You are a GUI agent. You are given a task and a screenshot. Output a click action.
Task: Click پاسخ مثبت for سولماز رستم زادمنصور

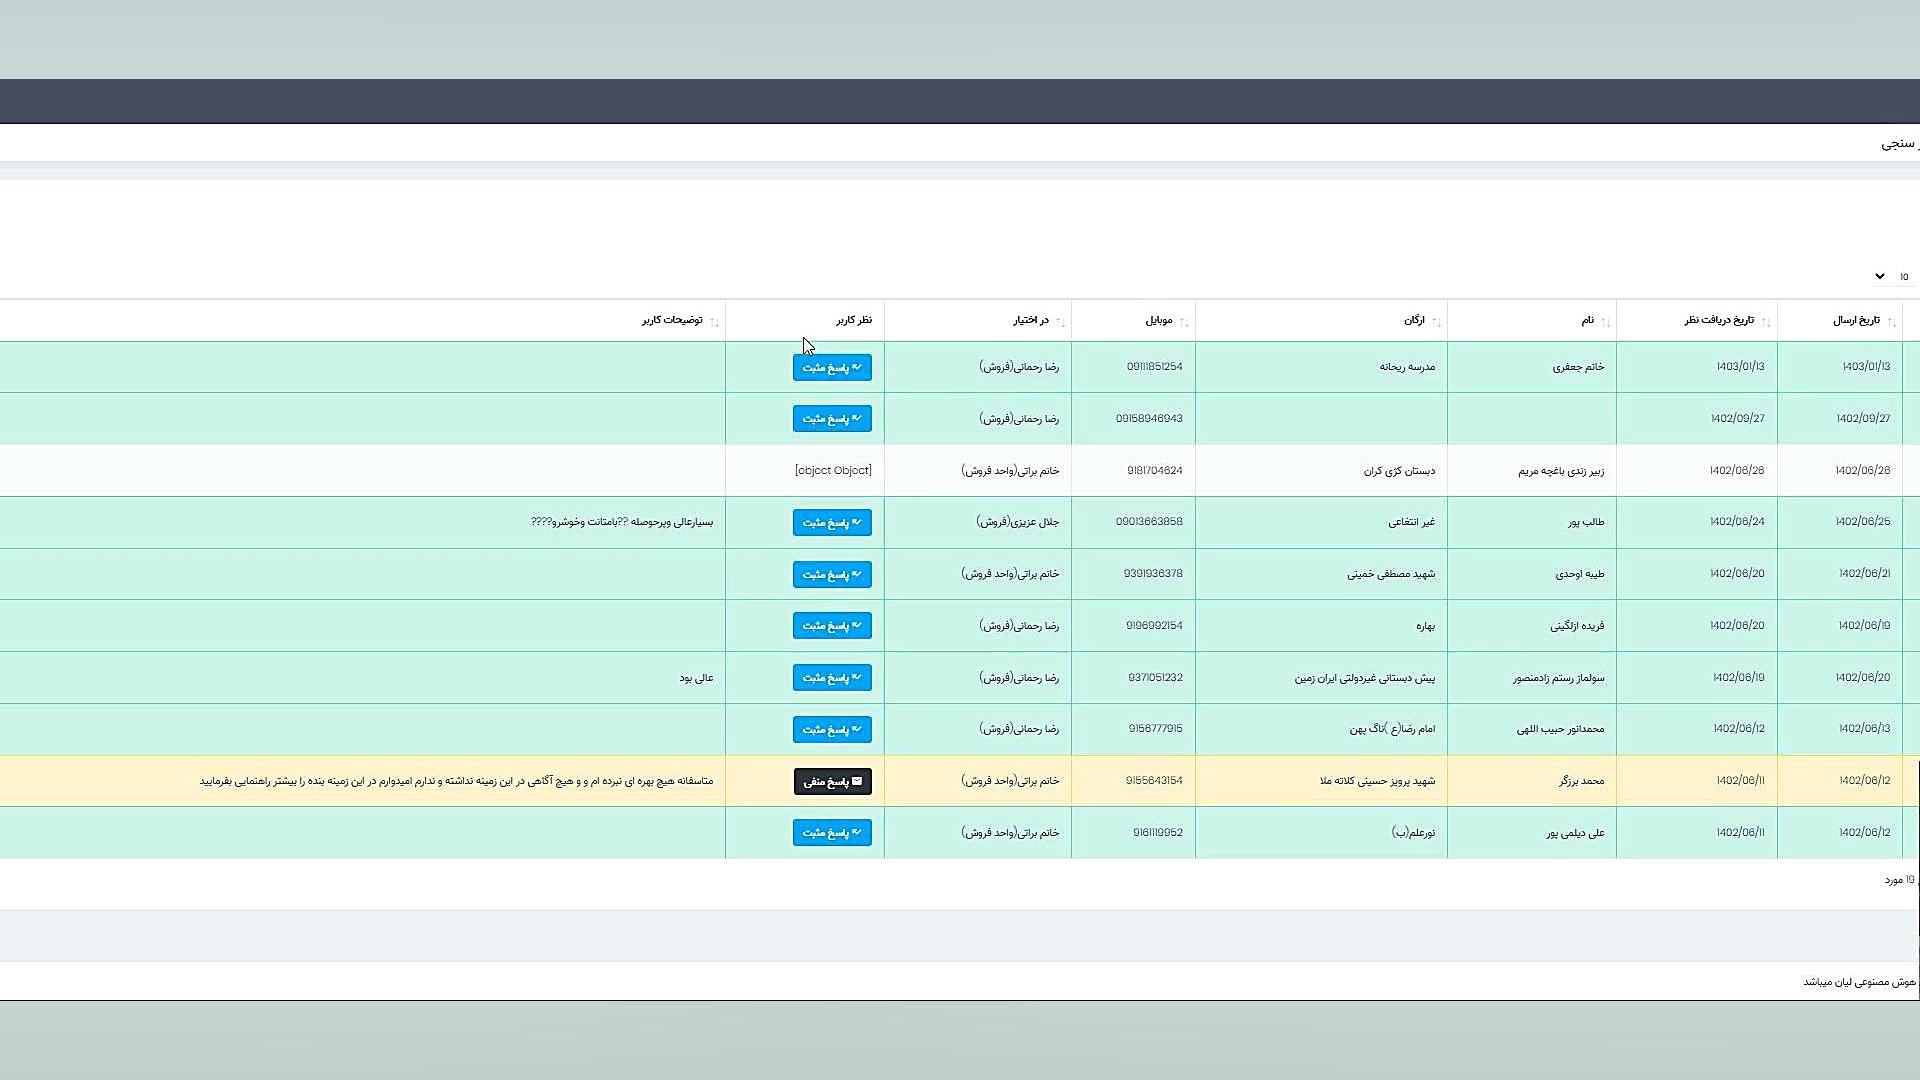coord(832,677)
